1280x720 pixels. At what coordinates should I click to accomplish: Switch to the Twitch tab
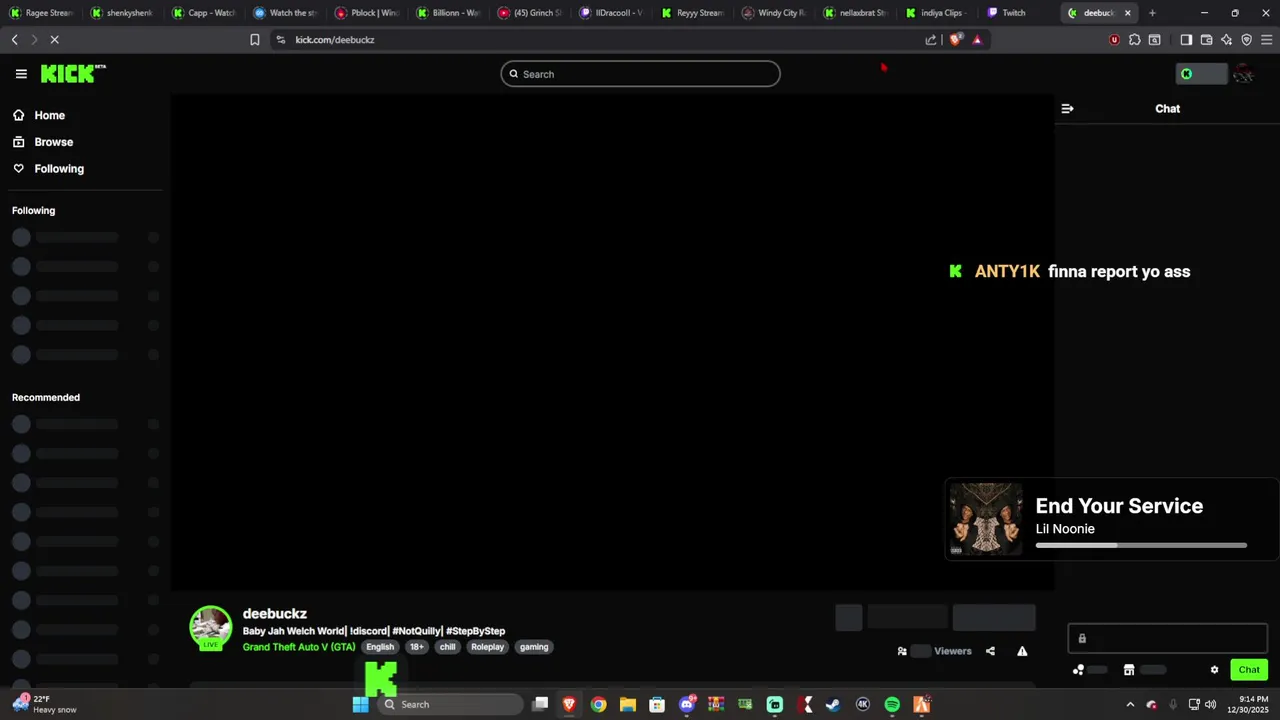[x=1017, y=13]
